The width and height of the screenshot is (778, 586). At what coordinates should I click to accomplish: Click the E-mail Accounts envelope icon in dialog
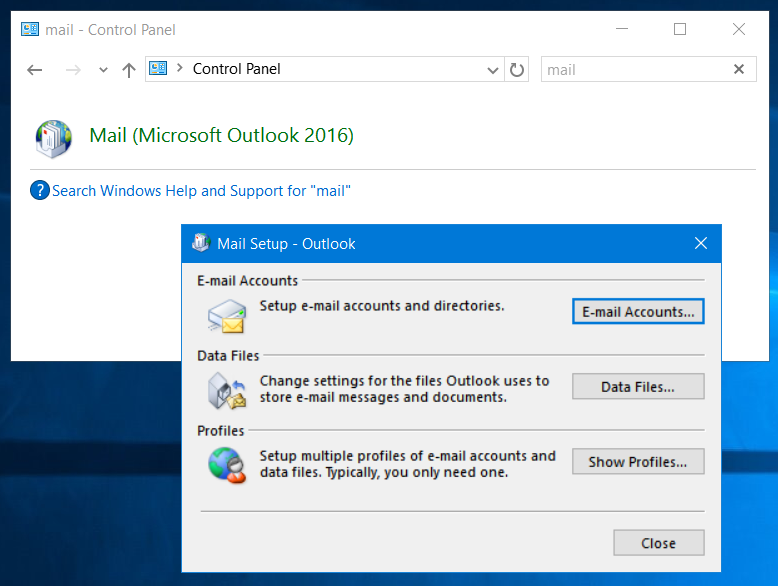click(x=226, y=314)
